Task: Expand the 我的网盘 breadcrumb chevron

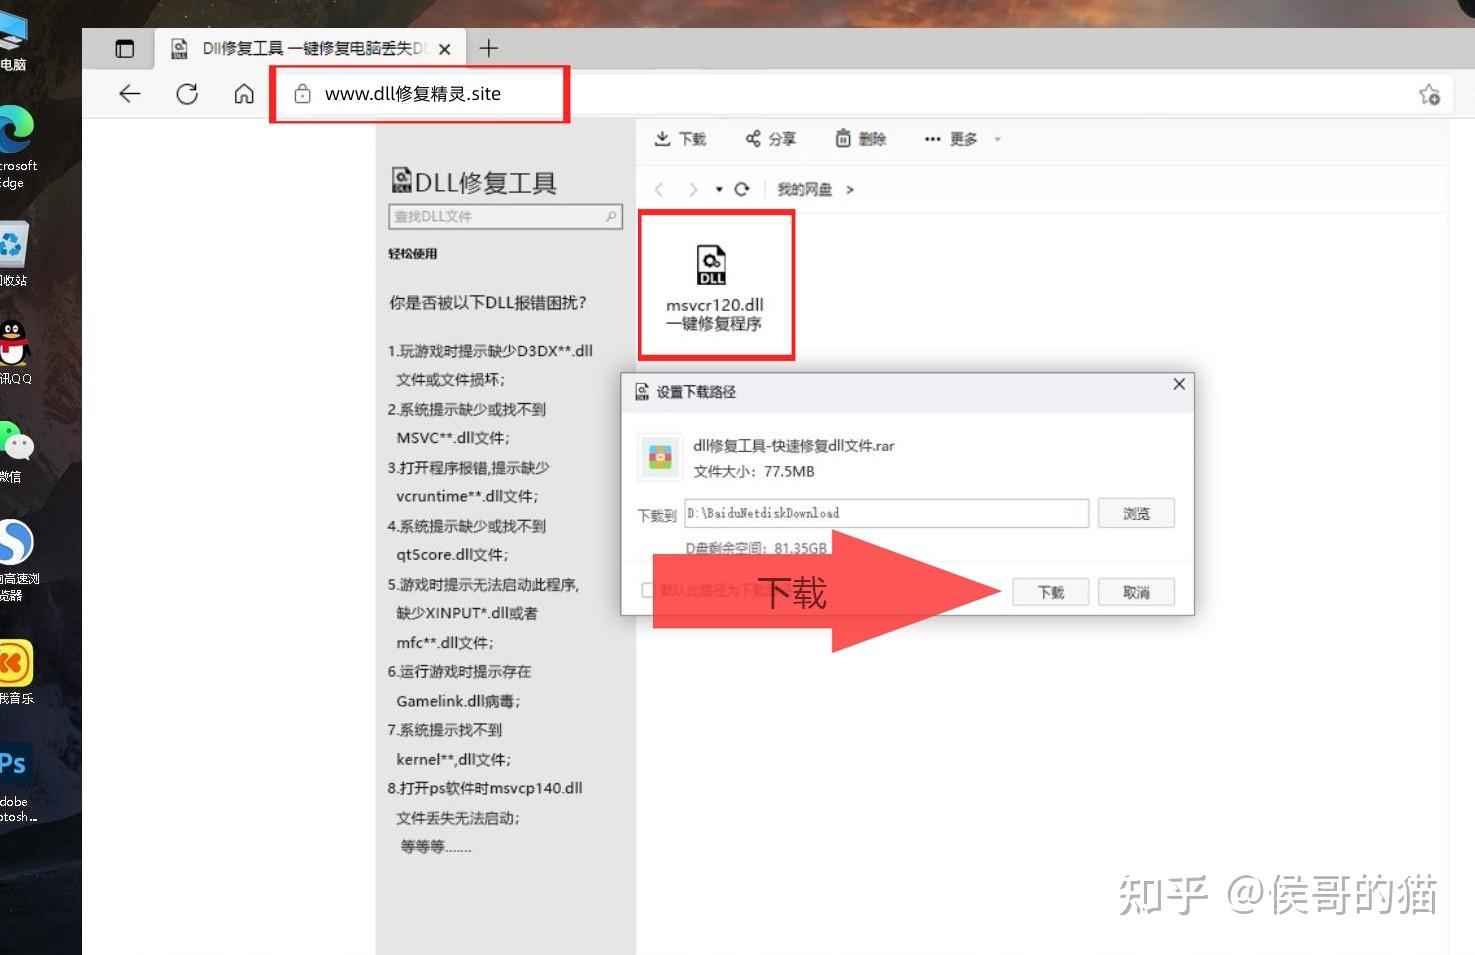Action: pos(851,189)
